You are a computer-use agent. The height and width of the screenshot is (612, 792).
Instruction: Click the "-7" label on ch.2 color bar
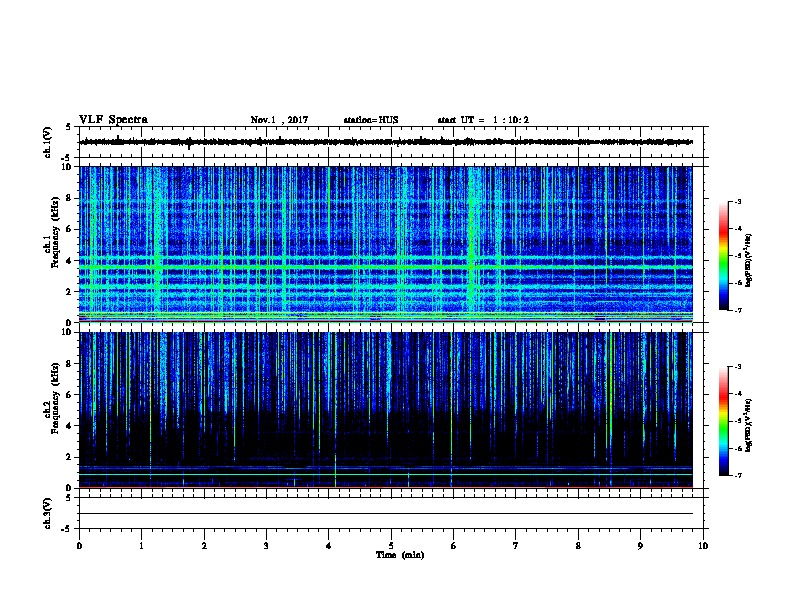tap(737, 476)
